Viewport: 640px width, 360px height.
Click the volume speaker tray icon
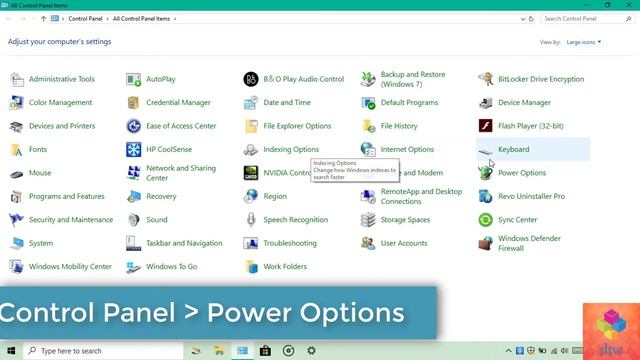pyautogui.click(x=564, y=351)
